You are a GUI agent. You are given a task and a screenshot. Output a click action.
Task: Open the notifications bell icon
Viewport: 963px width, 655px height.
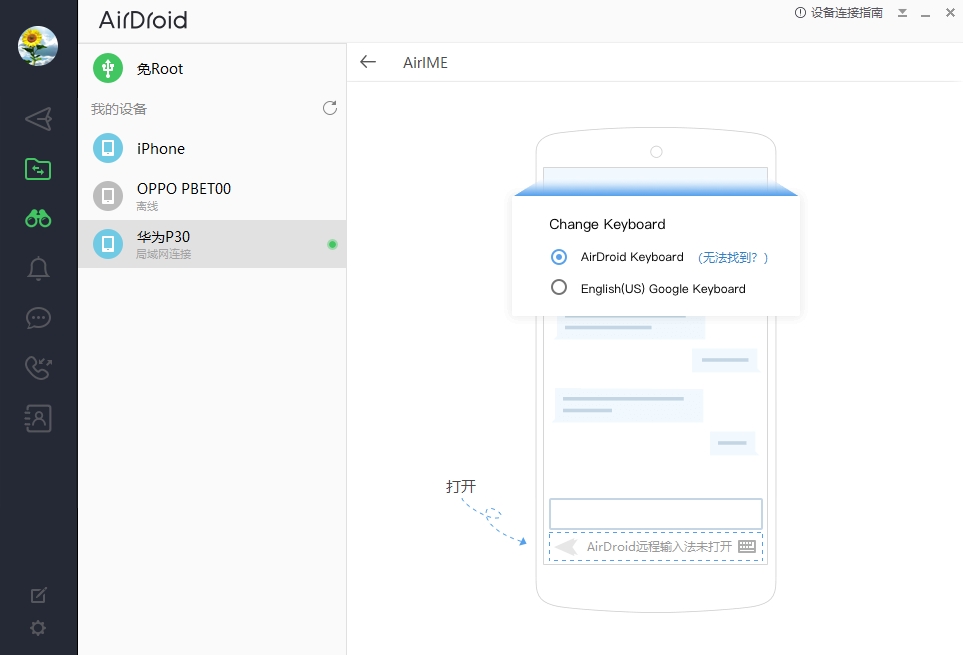(38, 268)
